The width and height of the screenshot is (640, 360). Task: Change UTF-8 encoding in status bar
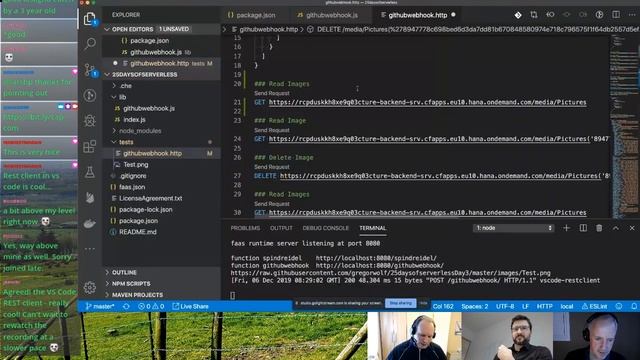(x=505, y=306)
